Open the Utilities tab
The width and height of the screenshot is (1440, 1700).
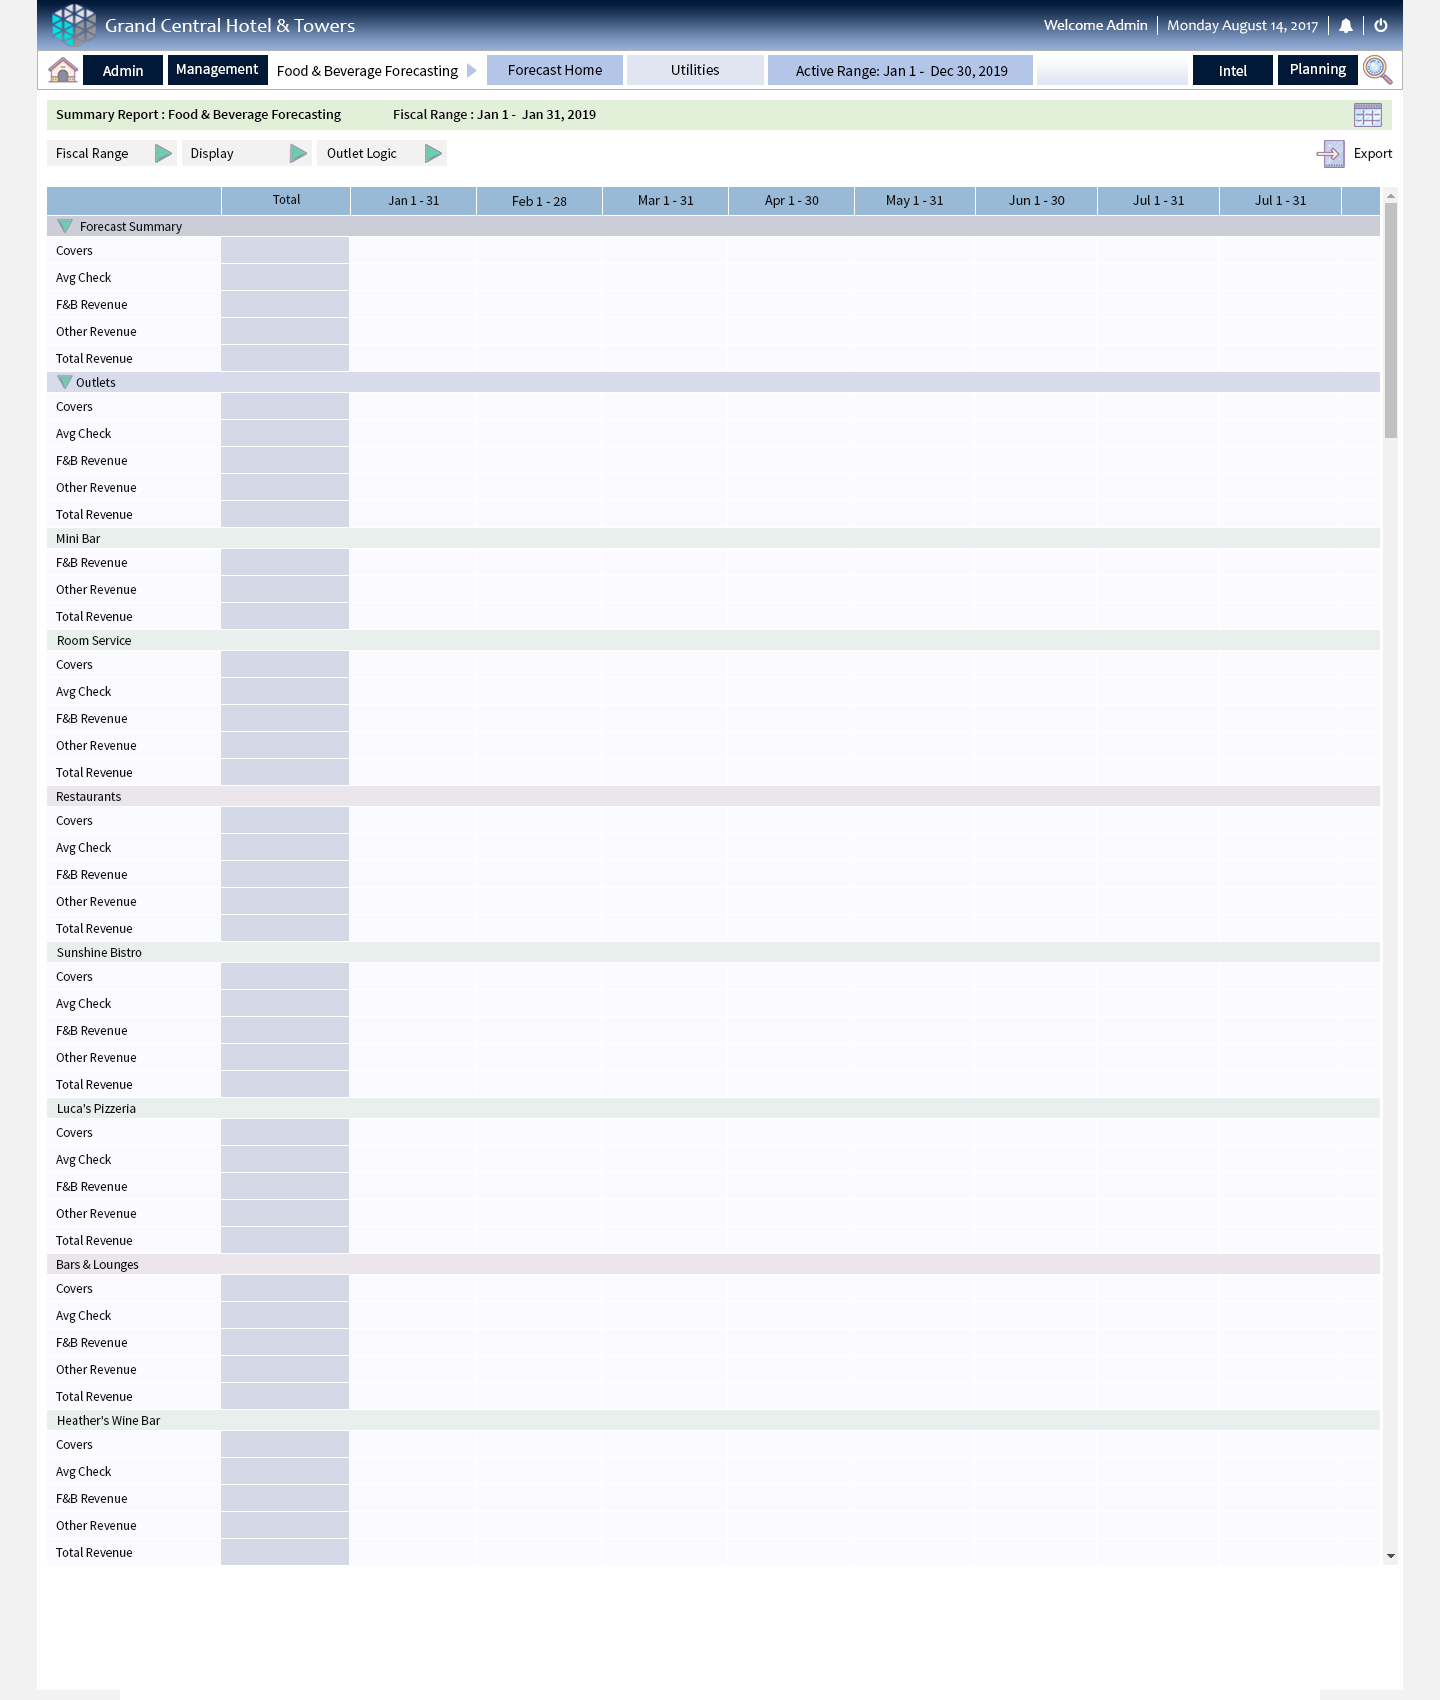[x=695, y=70]
